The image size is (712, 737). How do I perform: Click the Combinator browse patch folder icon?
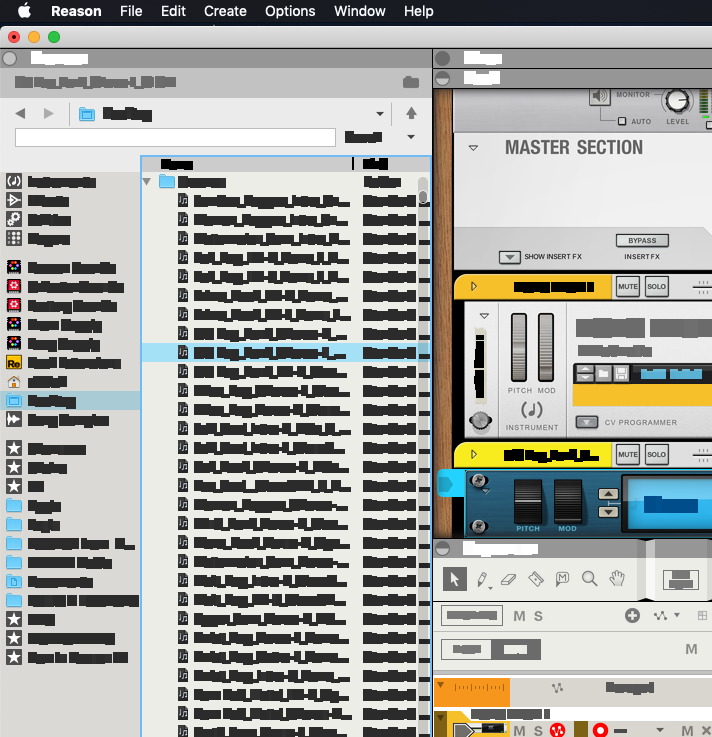click(603, 374)
